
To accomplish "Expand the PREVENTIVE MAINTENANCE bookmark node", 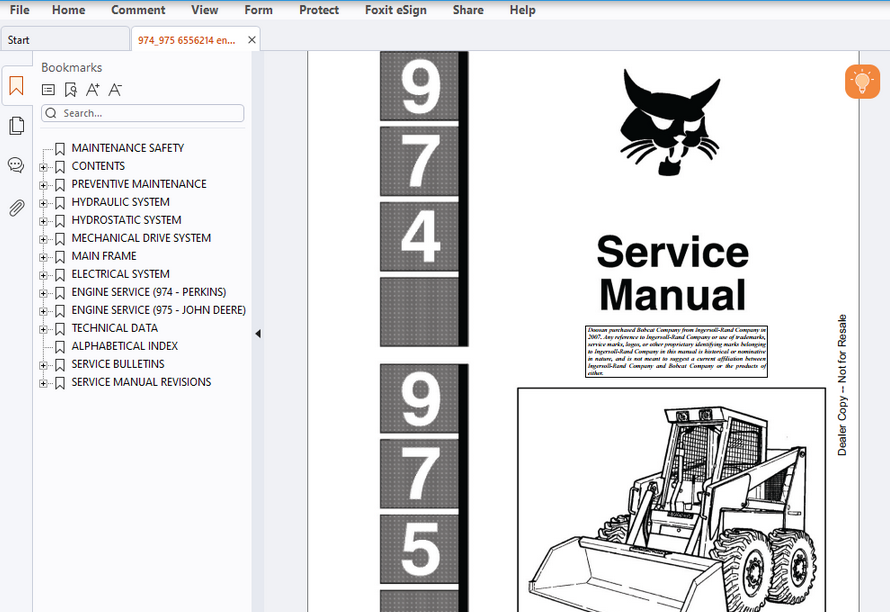I will [43, 185].
